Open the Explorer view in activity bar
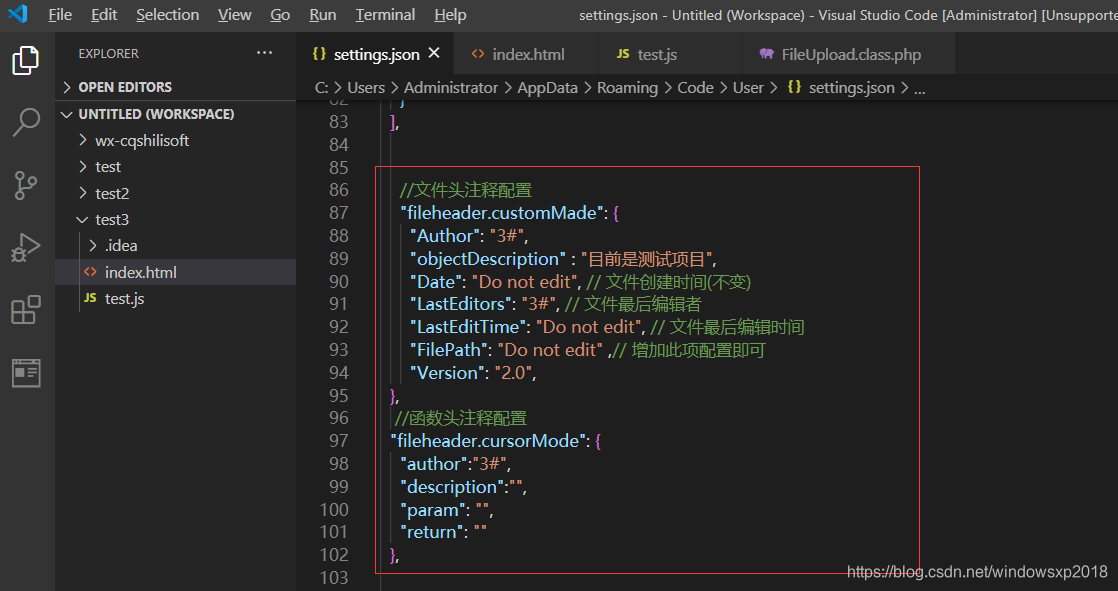Image resolution: width=1118 pixels, height=591 pixels. (x=26, y=61)
